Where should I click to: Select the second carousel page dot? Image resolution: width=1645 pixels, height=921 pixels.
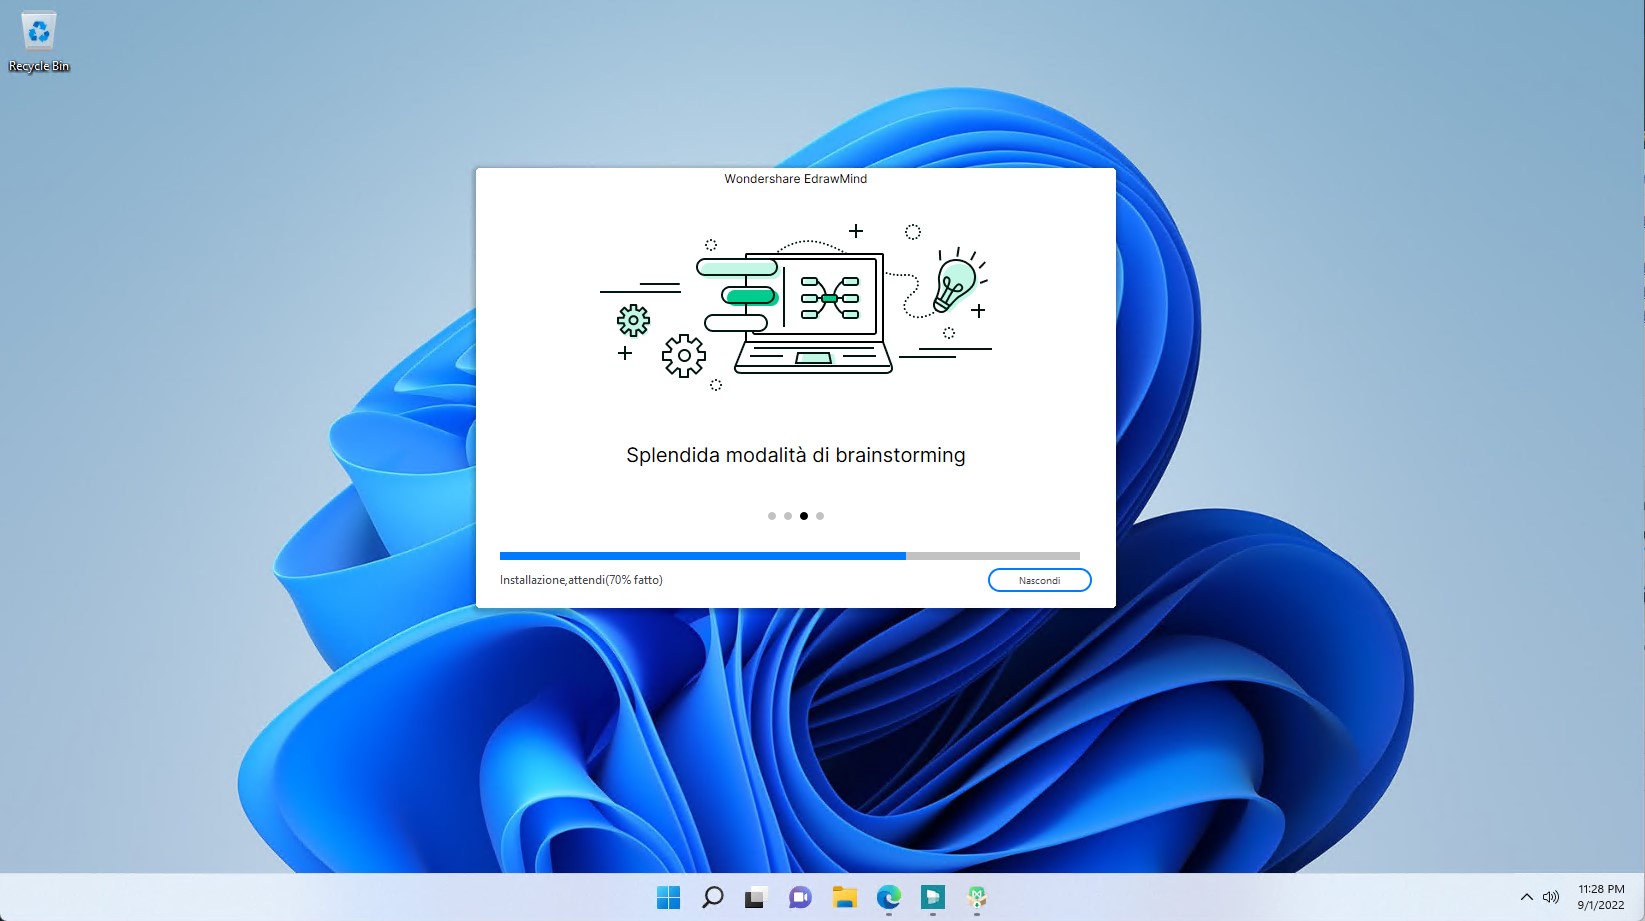788,516
